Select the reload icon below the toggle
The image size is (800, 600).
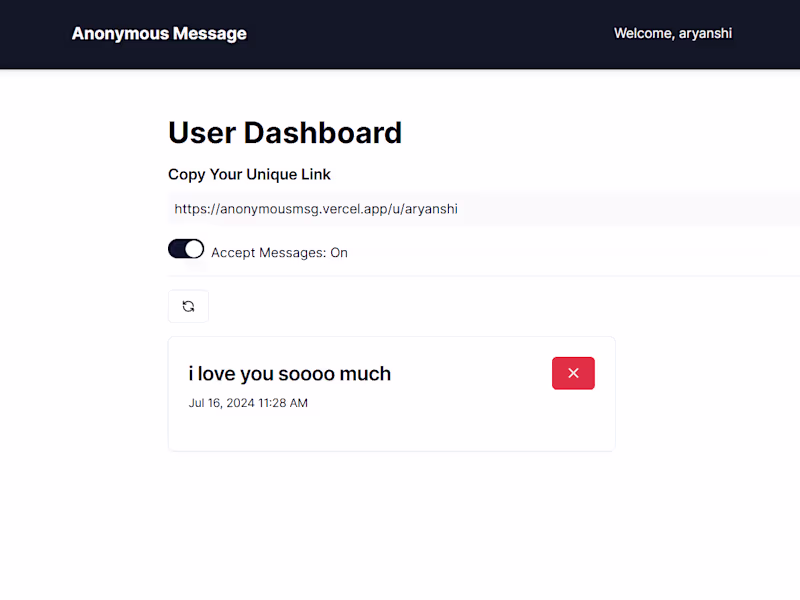(x=188, y=306)
